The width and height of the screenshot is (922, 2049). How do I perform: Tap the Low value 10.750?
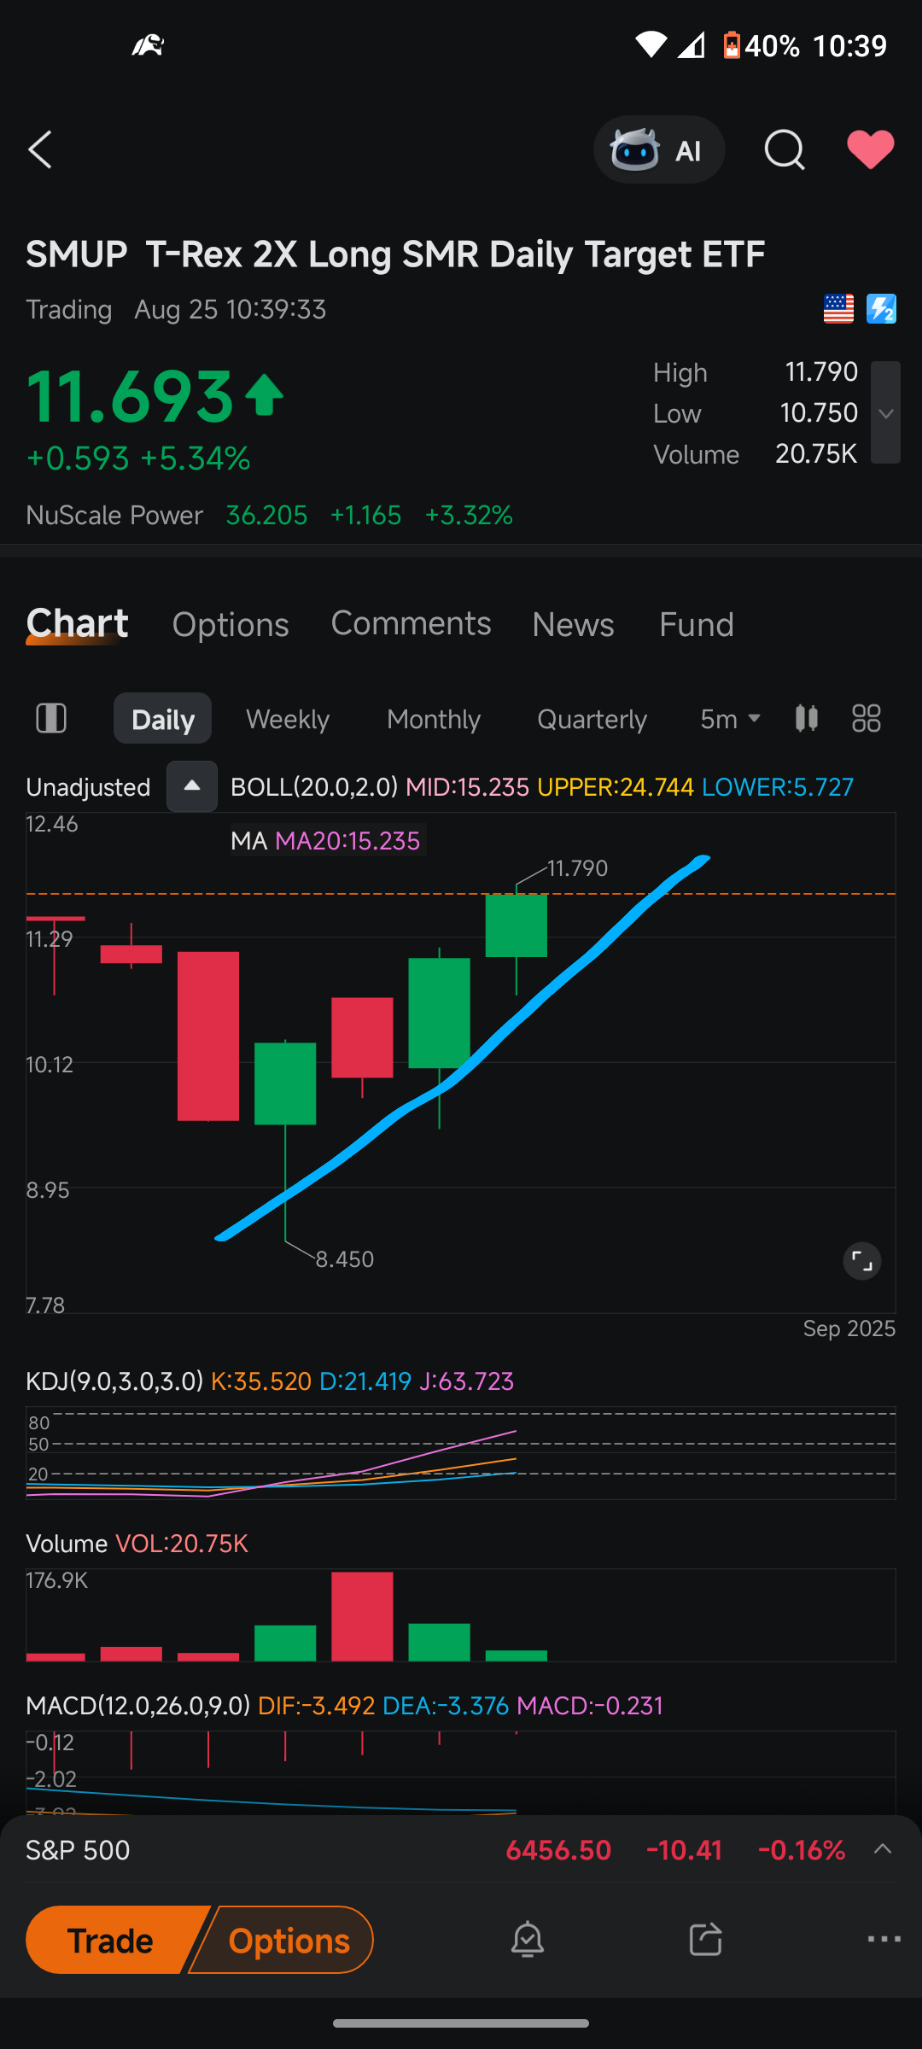point(819,413)
